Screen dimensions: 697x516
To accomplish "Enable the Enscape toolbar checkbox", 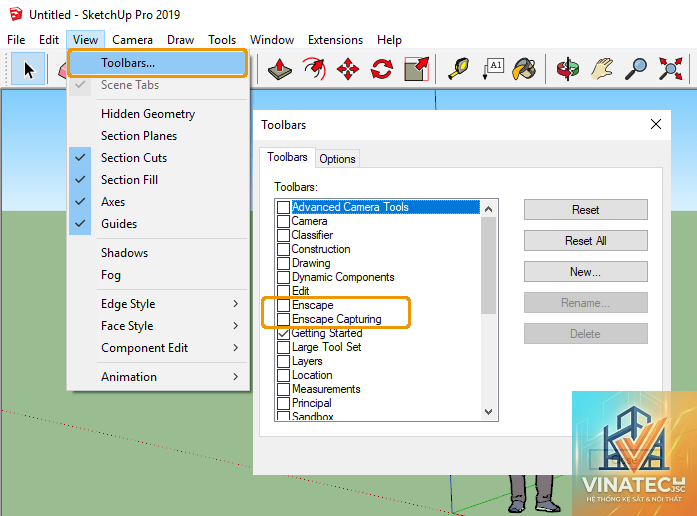I will coord(283,305).
